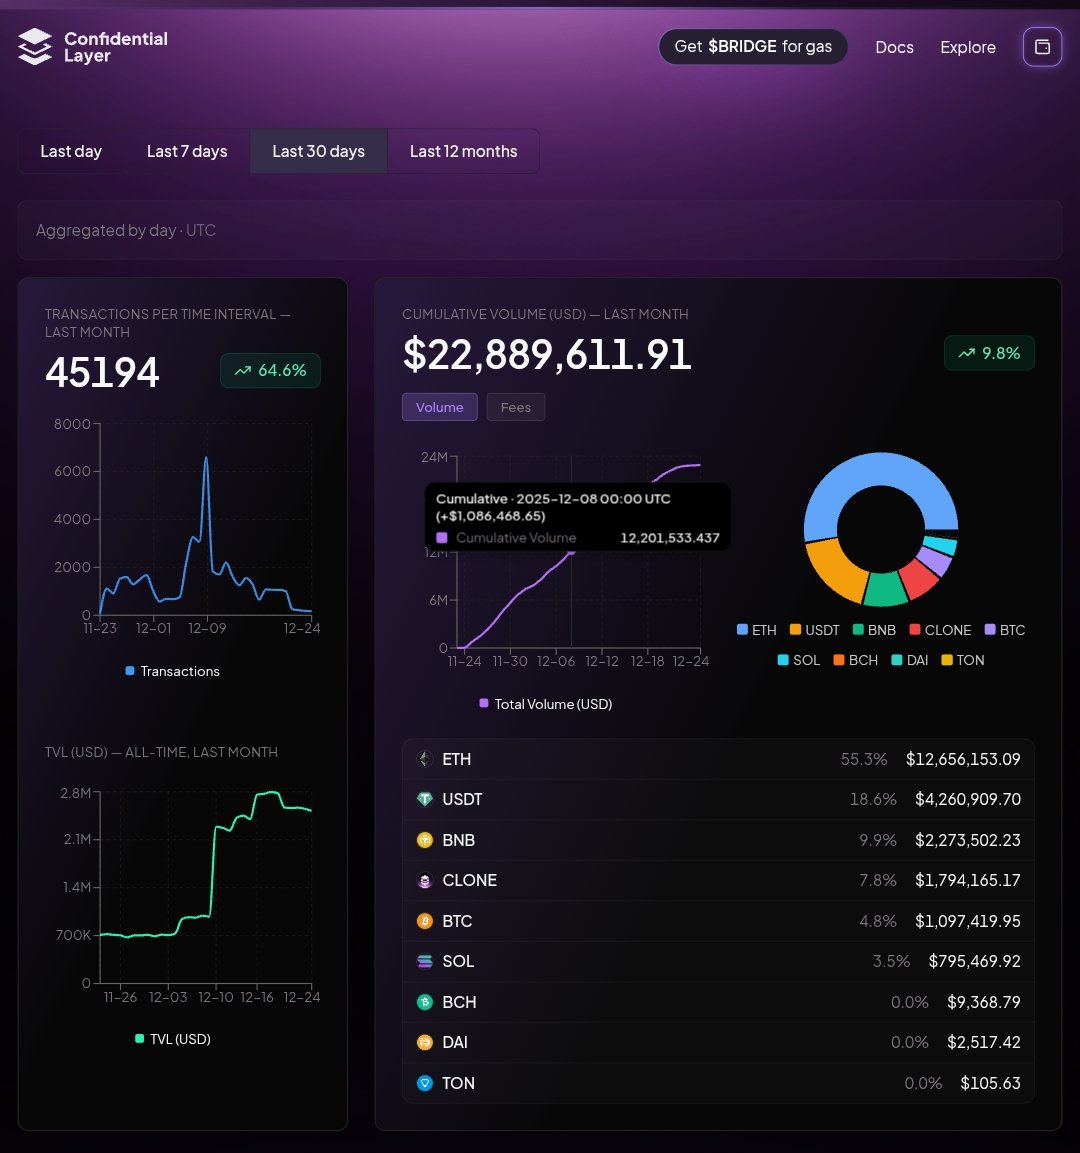The image size is (1080, 1153).
Task: Click the 9.9% BNB percentage
Action: tap(878, 840)
